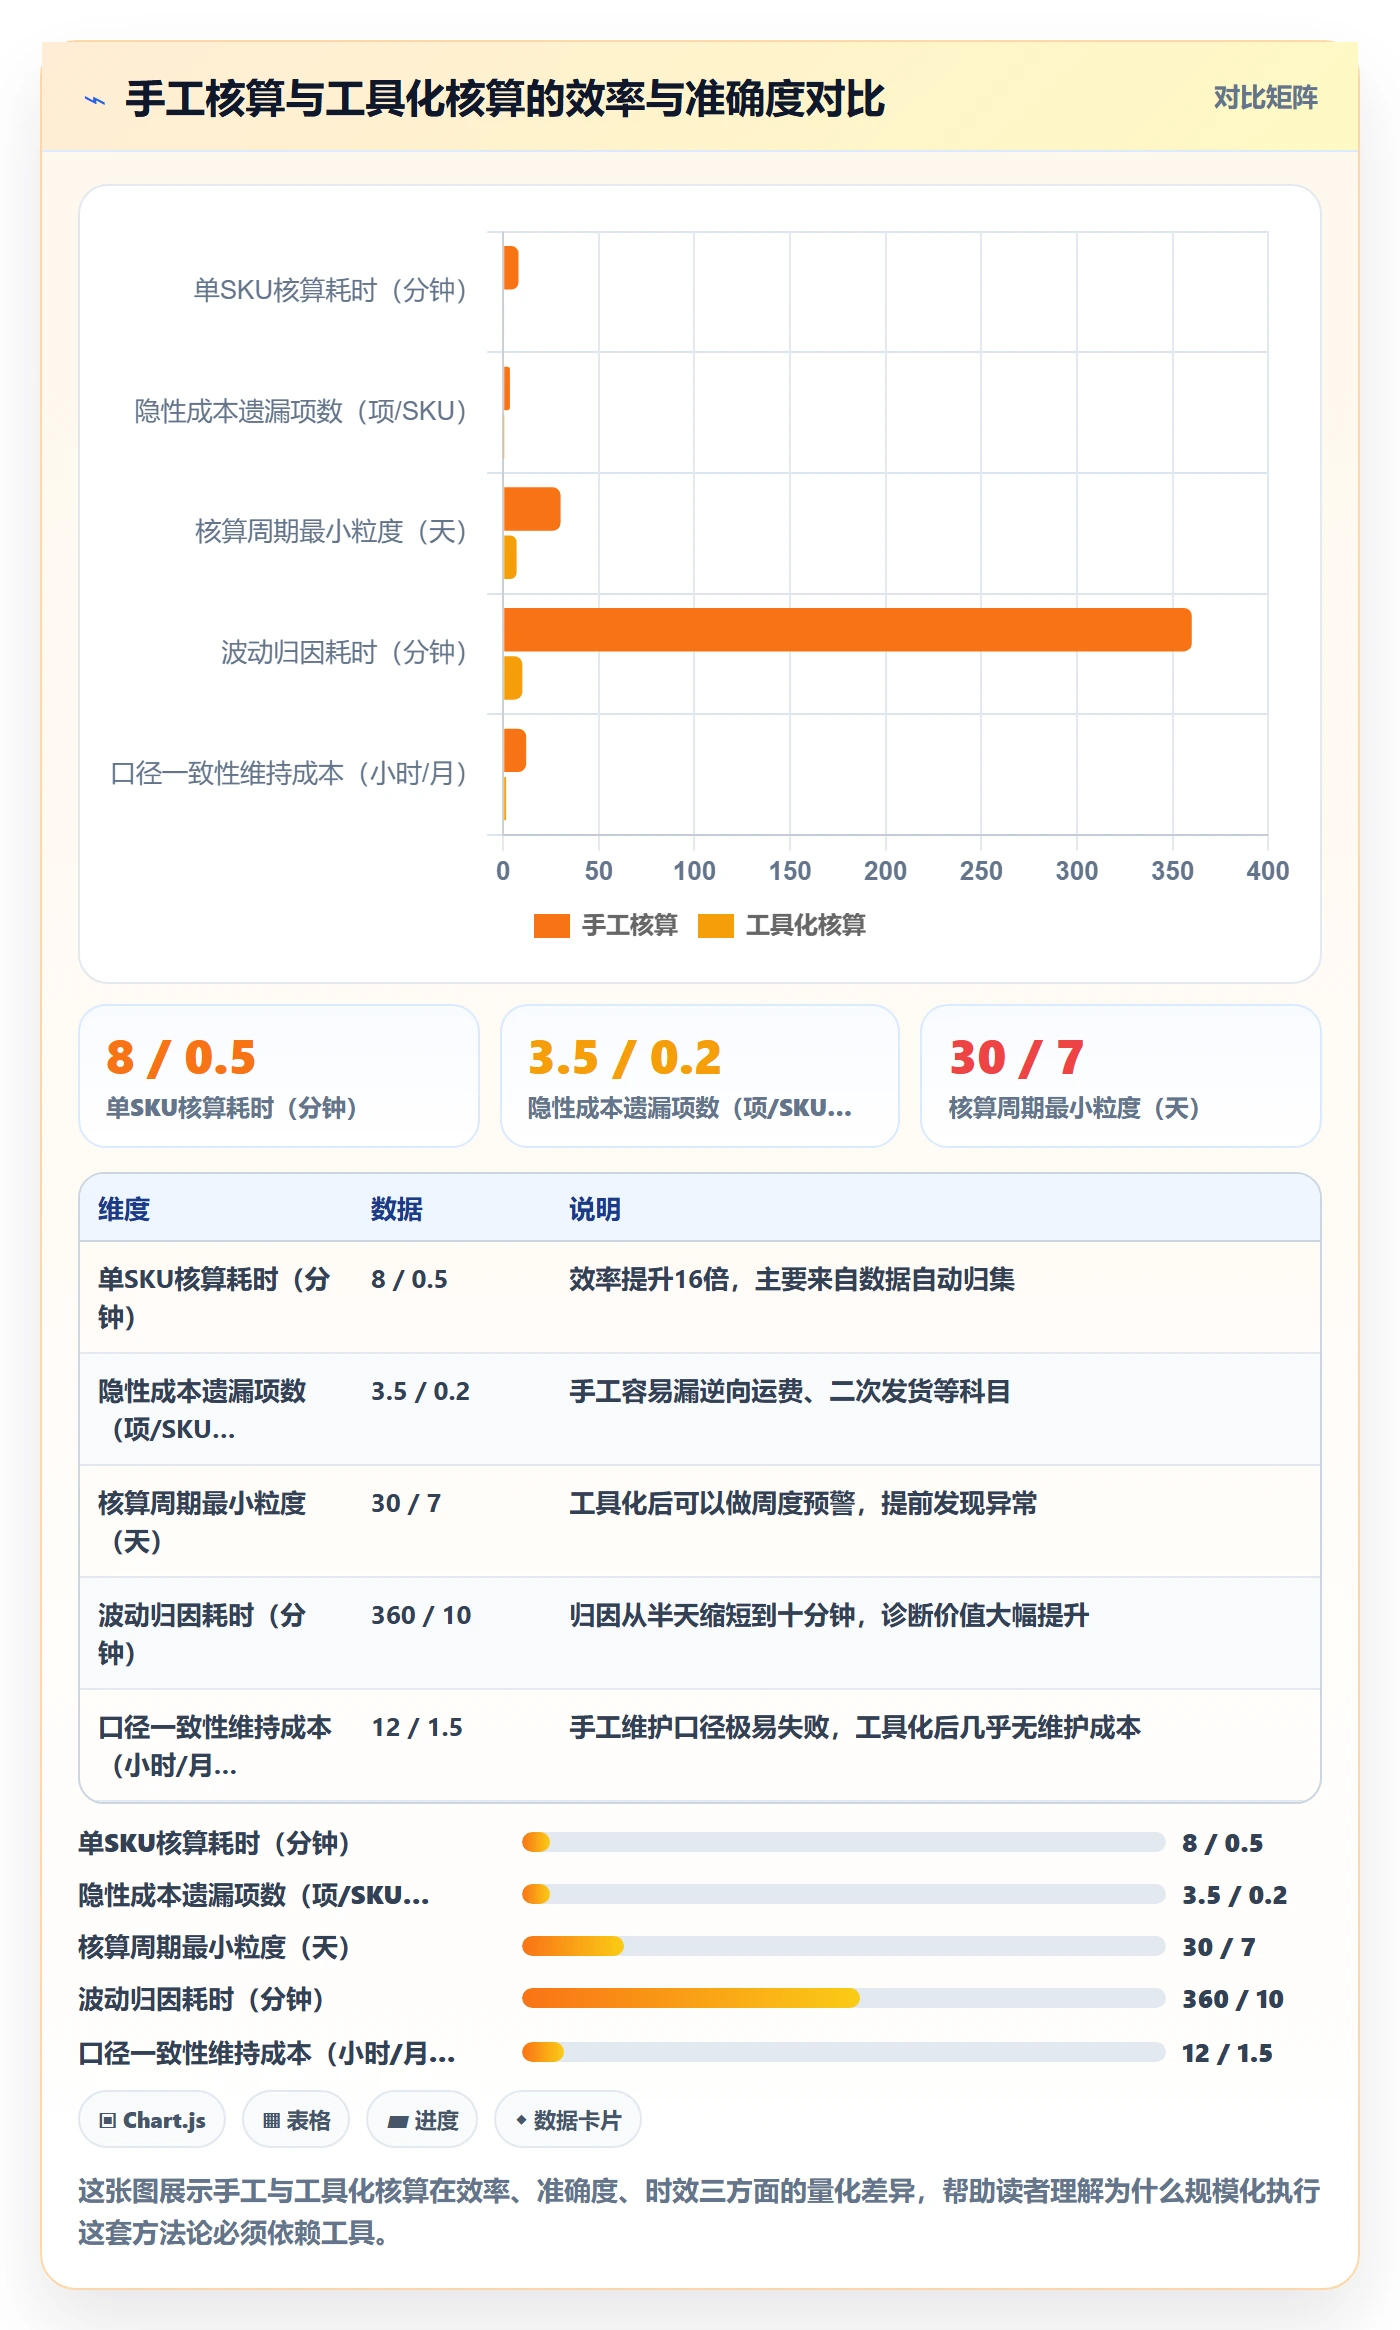Click the chart title 手工核算与工具化核算的效率与准确度对比
Screen dimensions: 1400x2330
[x=505, y=99]
